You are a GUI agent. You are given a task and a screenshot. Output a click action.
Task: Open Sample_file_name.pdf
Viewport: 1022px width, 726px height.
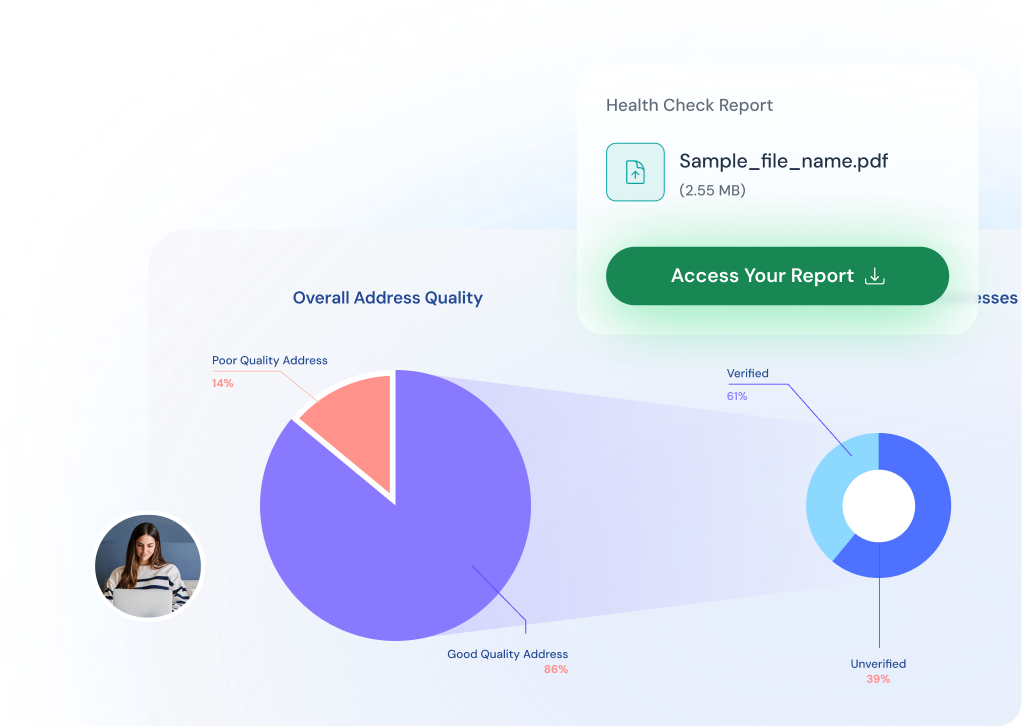coord(783,160)
